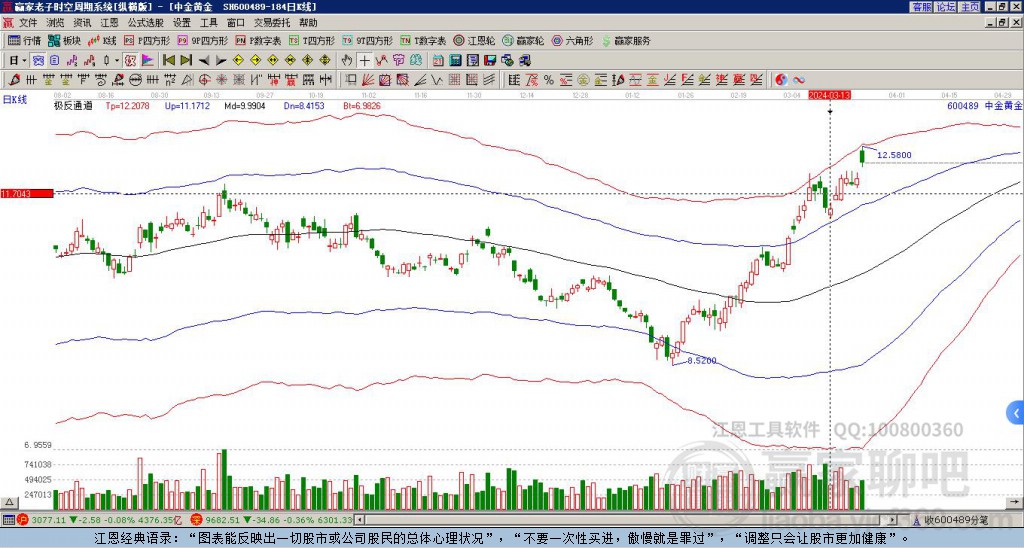Viewport: 1024px width, 548px height.
Task: Toggle the 权 price adjustment button
Action: pyautogui.click(x=130, y=61)
